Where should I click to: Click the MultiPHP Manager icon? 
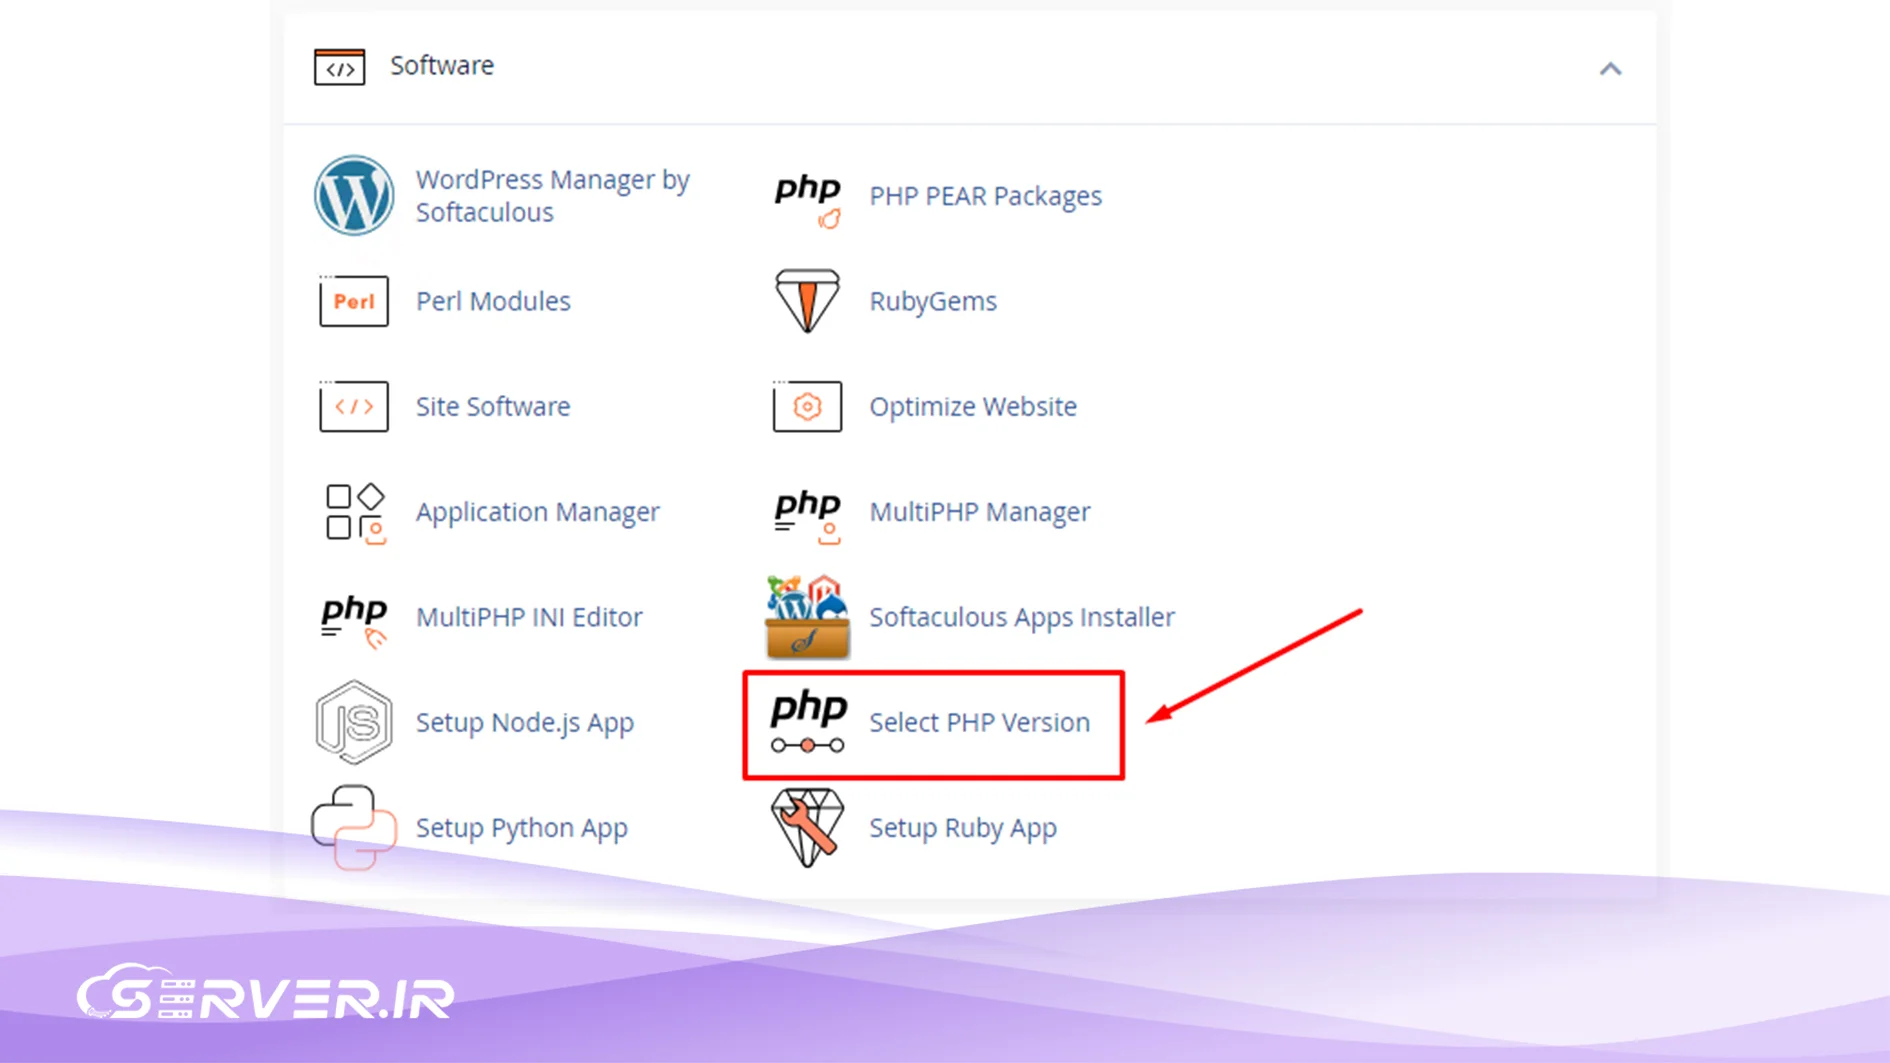pos(807,516)
